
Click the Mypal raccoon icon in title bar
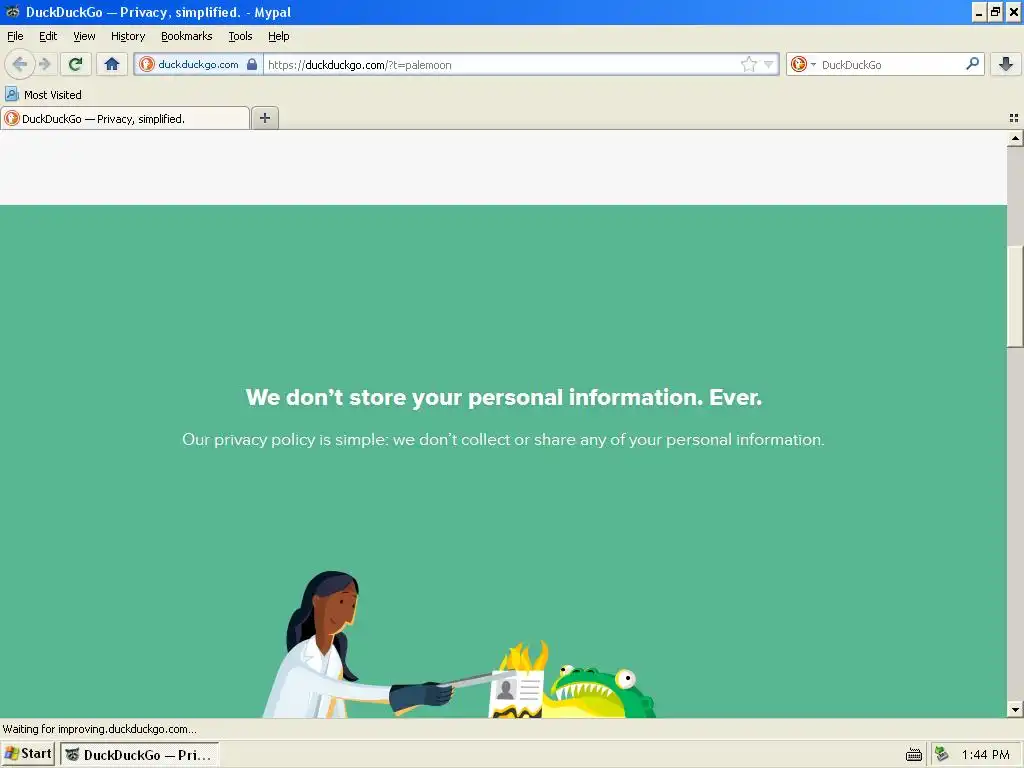click(12, 12)
